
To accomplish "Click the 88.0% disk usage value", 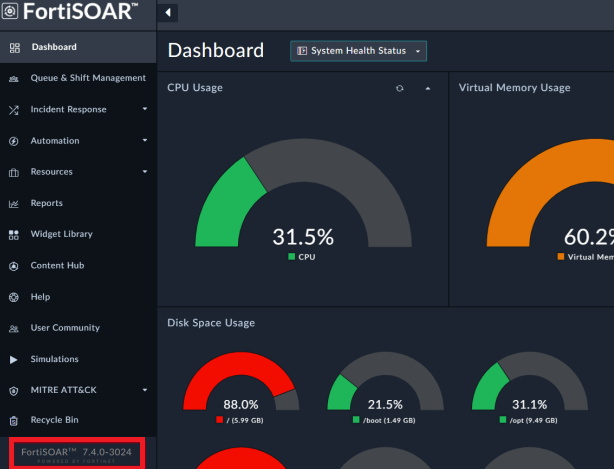I will tap(241, 404).
